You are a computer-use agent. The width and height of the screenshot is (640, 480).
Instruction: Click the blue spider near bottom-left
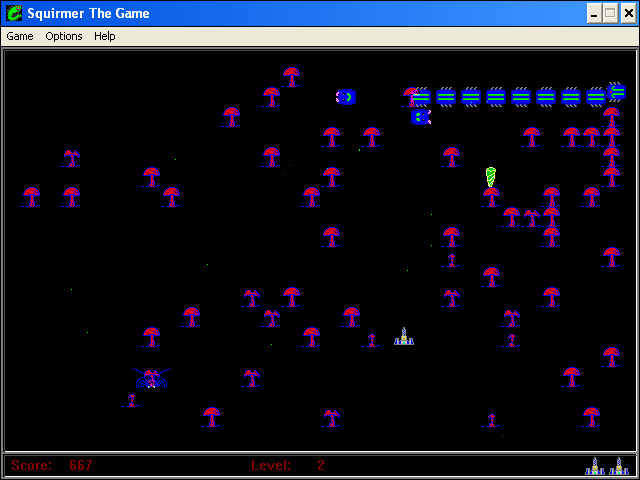coord(151,378)
